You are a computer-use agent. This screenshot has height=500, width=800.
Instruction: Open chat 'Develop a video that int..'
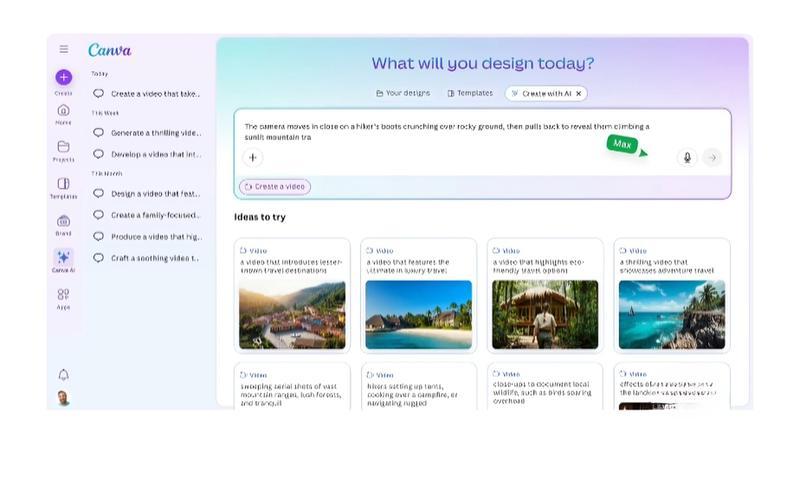(x=147, y=154)
